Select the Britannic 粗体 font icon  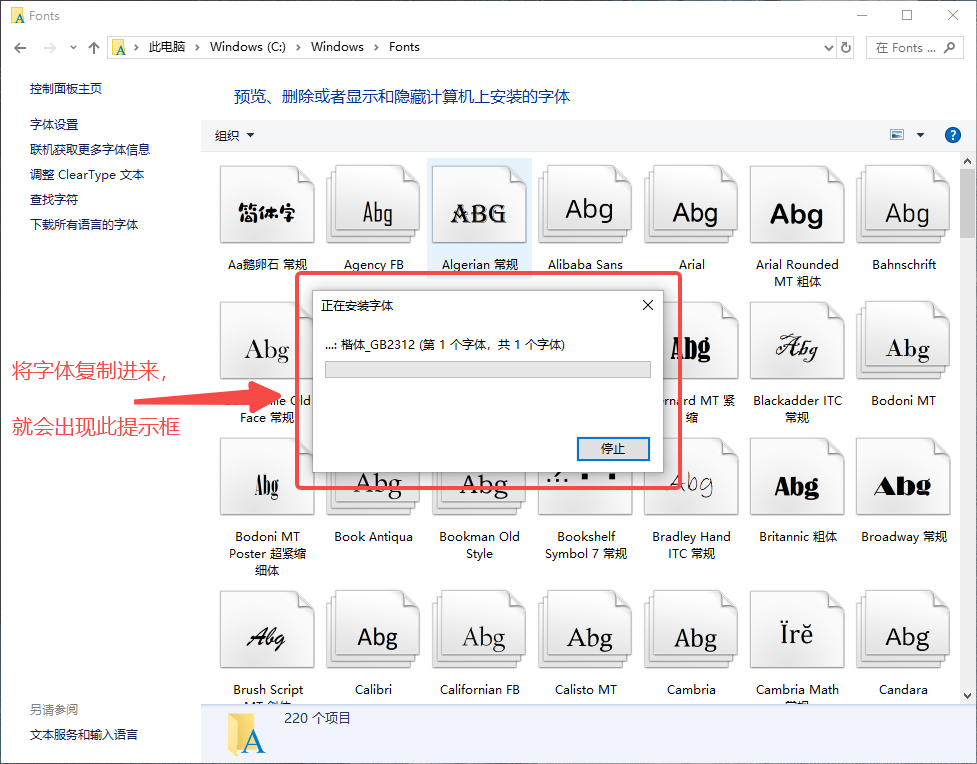[x=797, y=477]
